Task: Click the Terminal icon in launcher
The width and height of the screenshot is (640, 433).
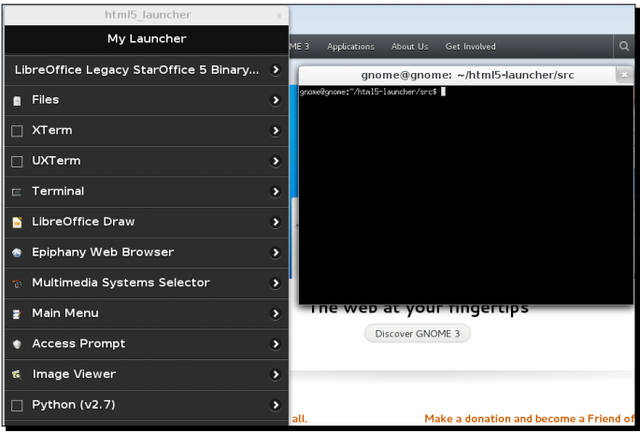Action: [x=17, y=192]
